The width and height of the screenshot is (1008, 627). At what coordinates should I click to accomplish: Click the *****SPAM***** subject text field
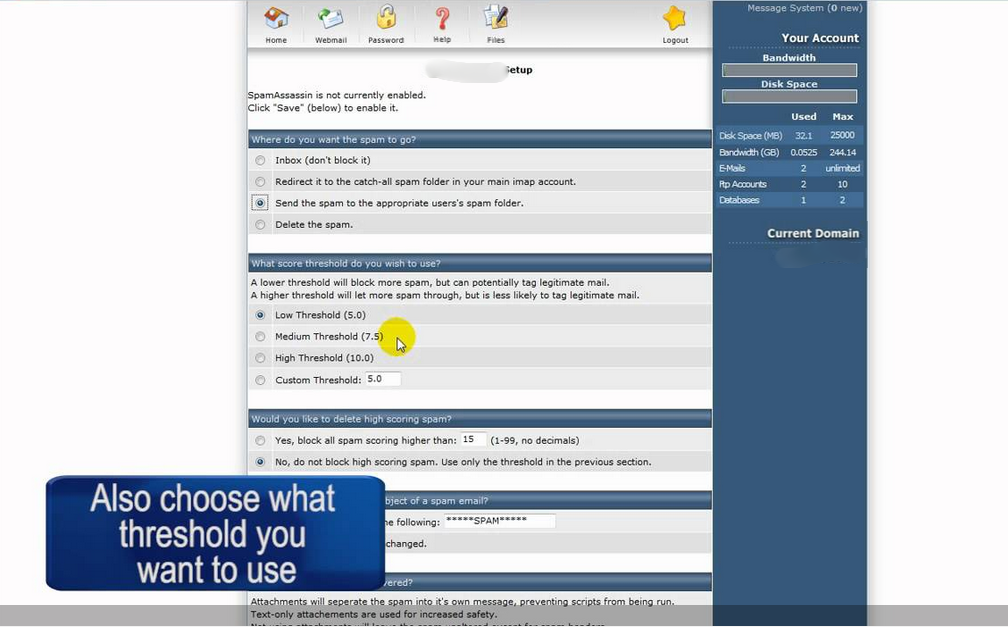coord(499,522)
